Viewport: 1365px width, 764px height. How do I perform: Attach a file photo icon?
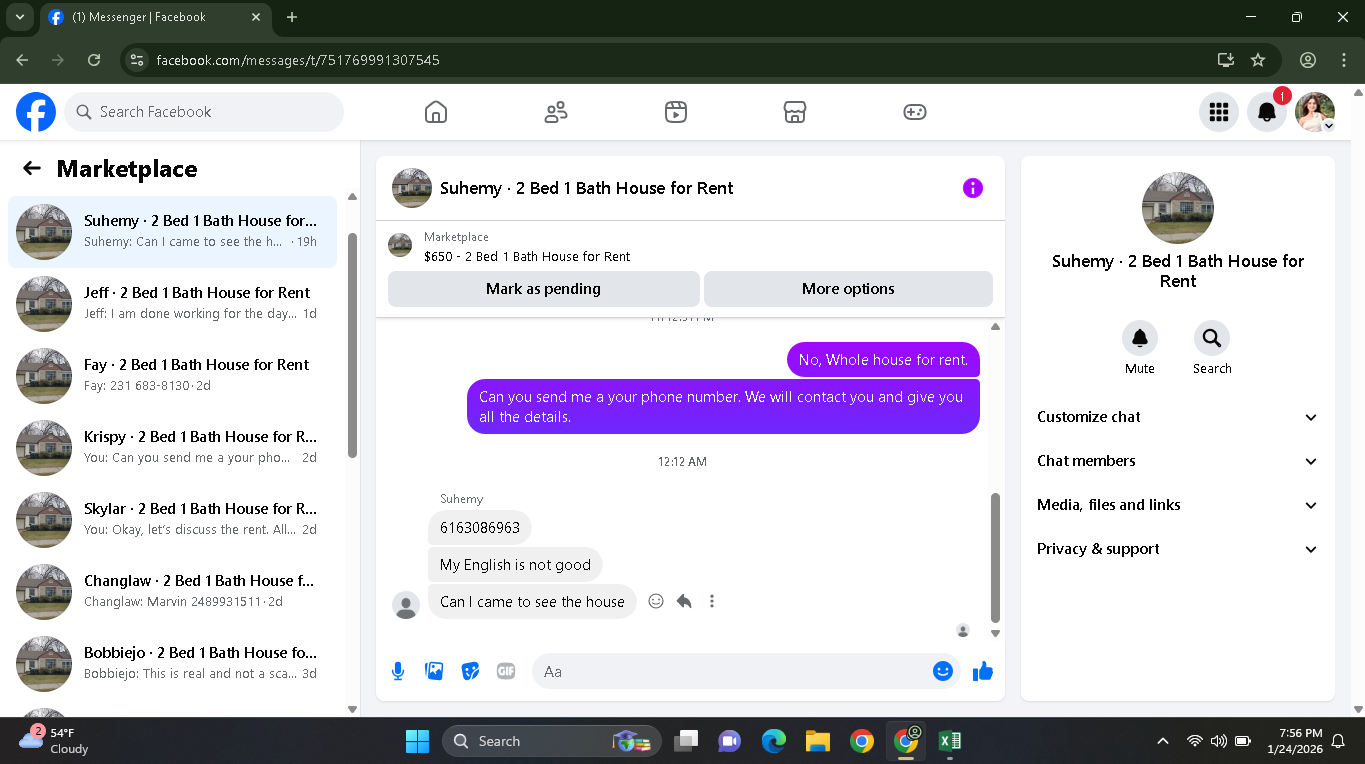tap(434, 671)
